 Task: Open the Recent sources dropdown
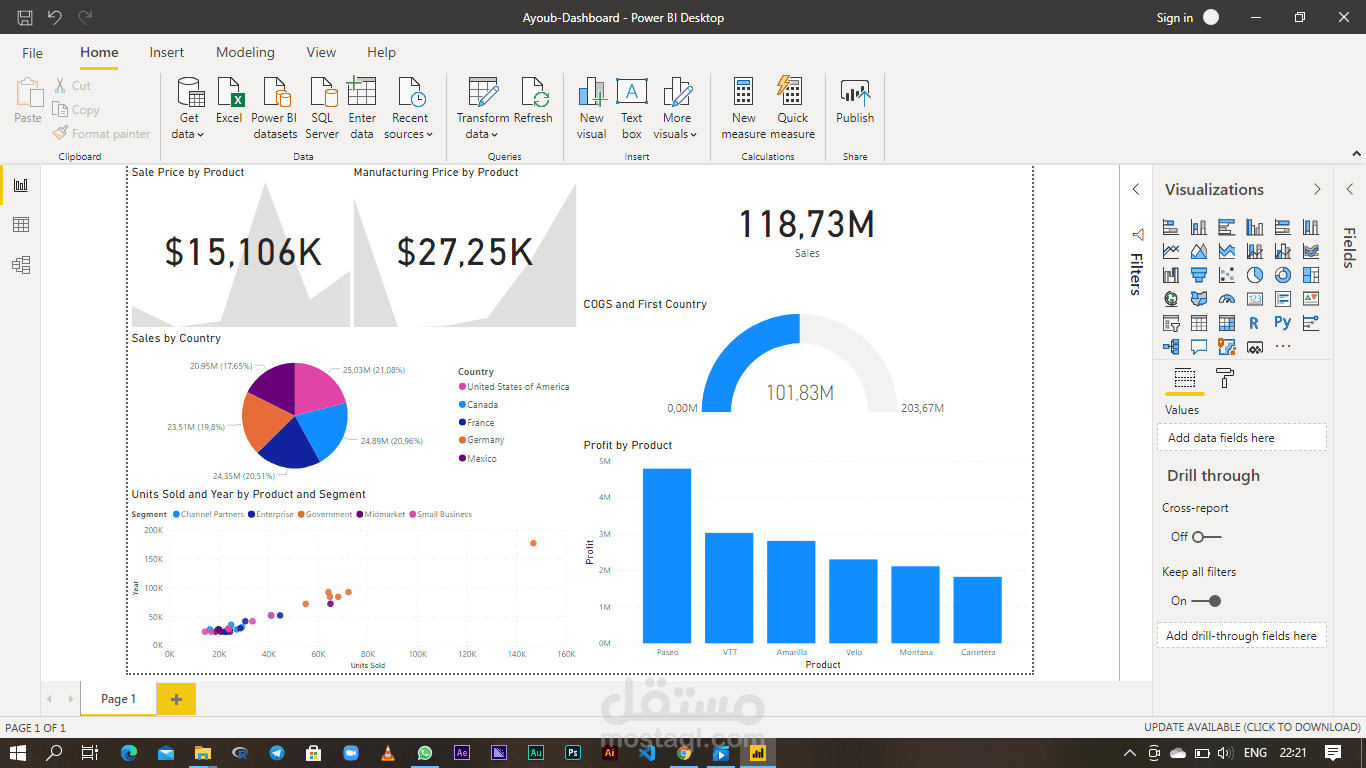point(409,109)
